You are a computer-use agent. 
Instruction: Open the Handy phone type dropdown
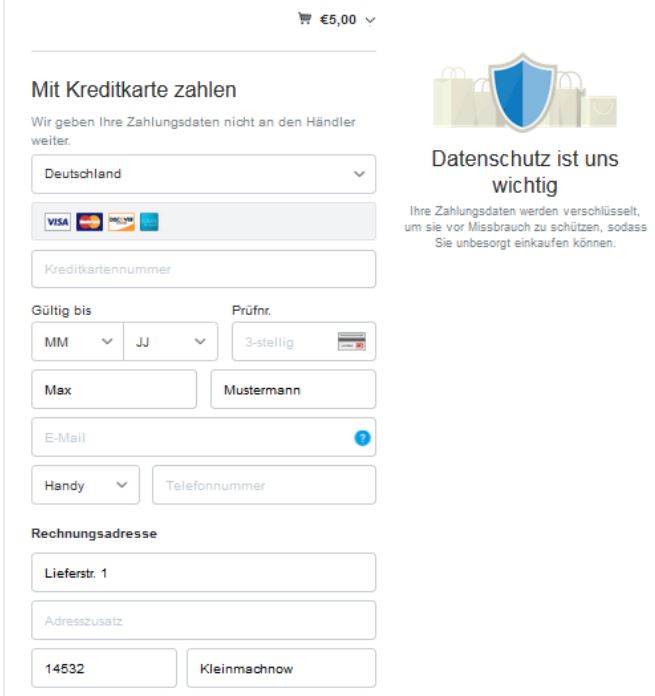[85, 485]
